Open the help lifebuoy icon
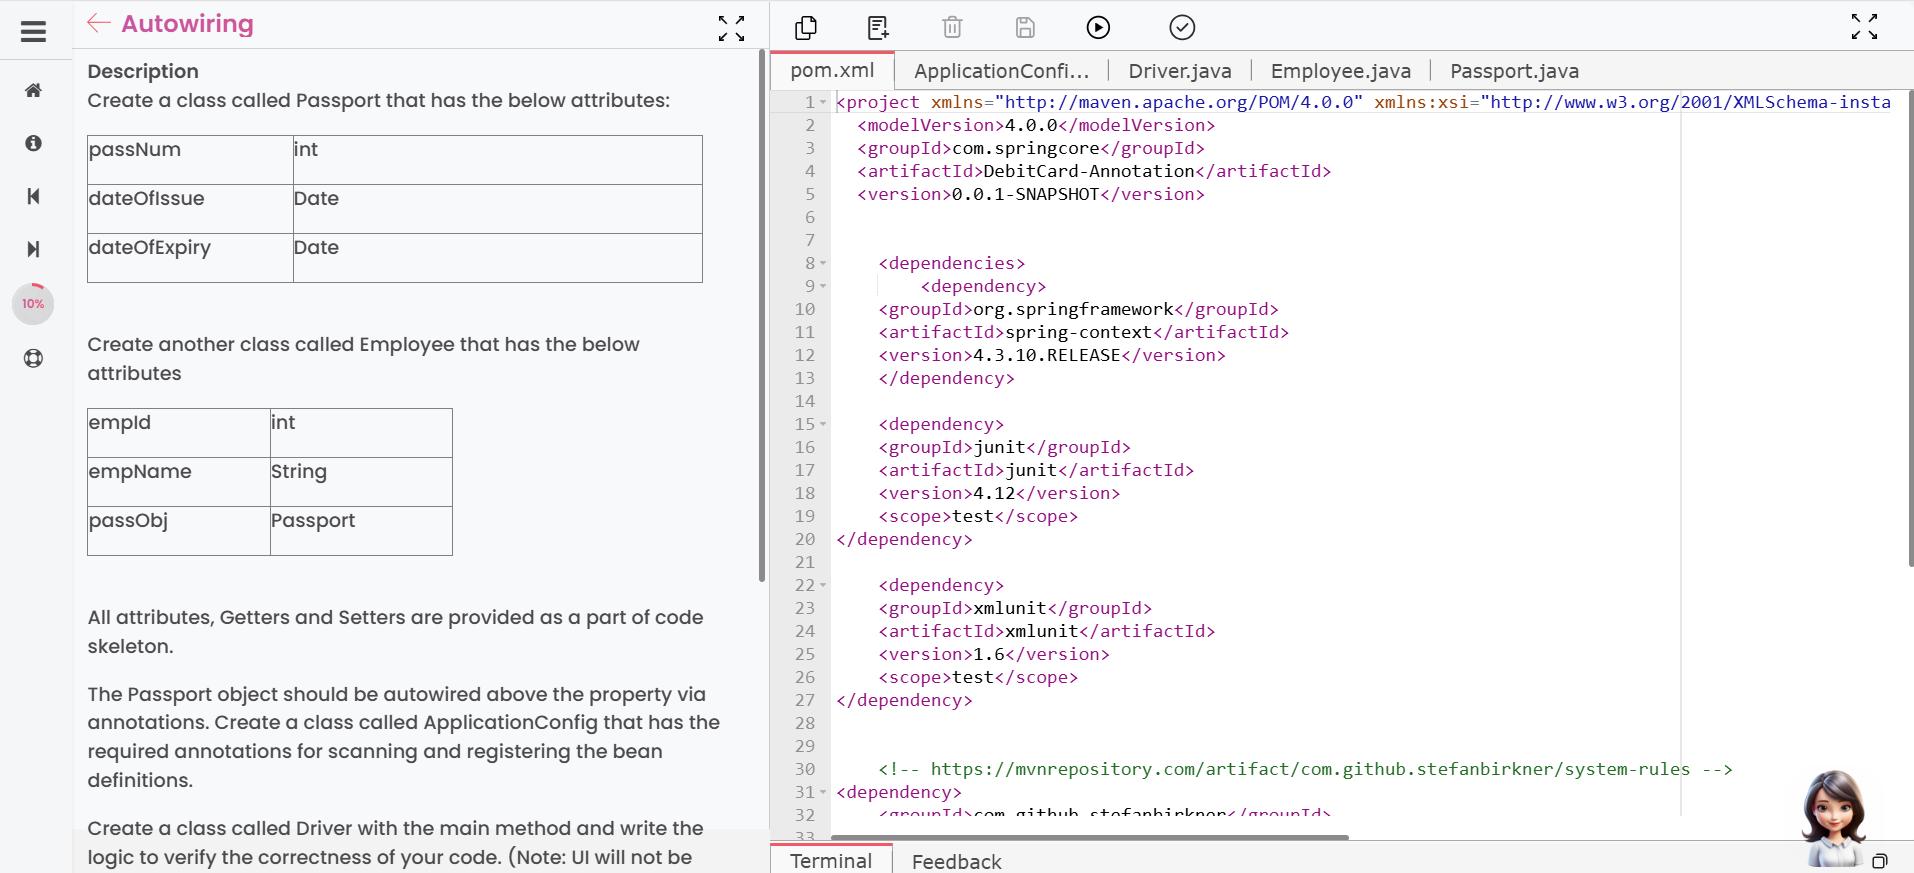This screenshot has height=873, width=1914. coord(33,358)
